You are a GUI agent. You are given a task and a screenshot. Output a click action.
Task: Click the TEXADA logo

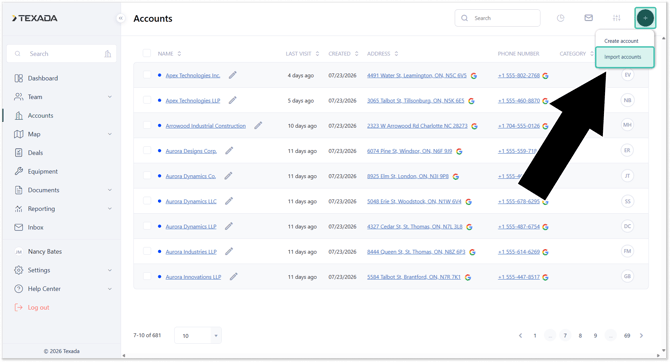pyautogui.click(x=35, y=18)
